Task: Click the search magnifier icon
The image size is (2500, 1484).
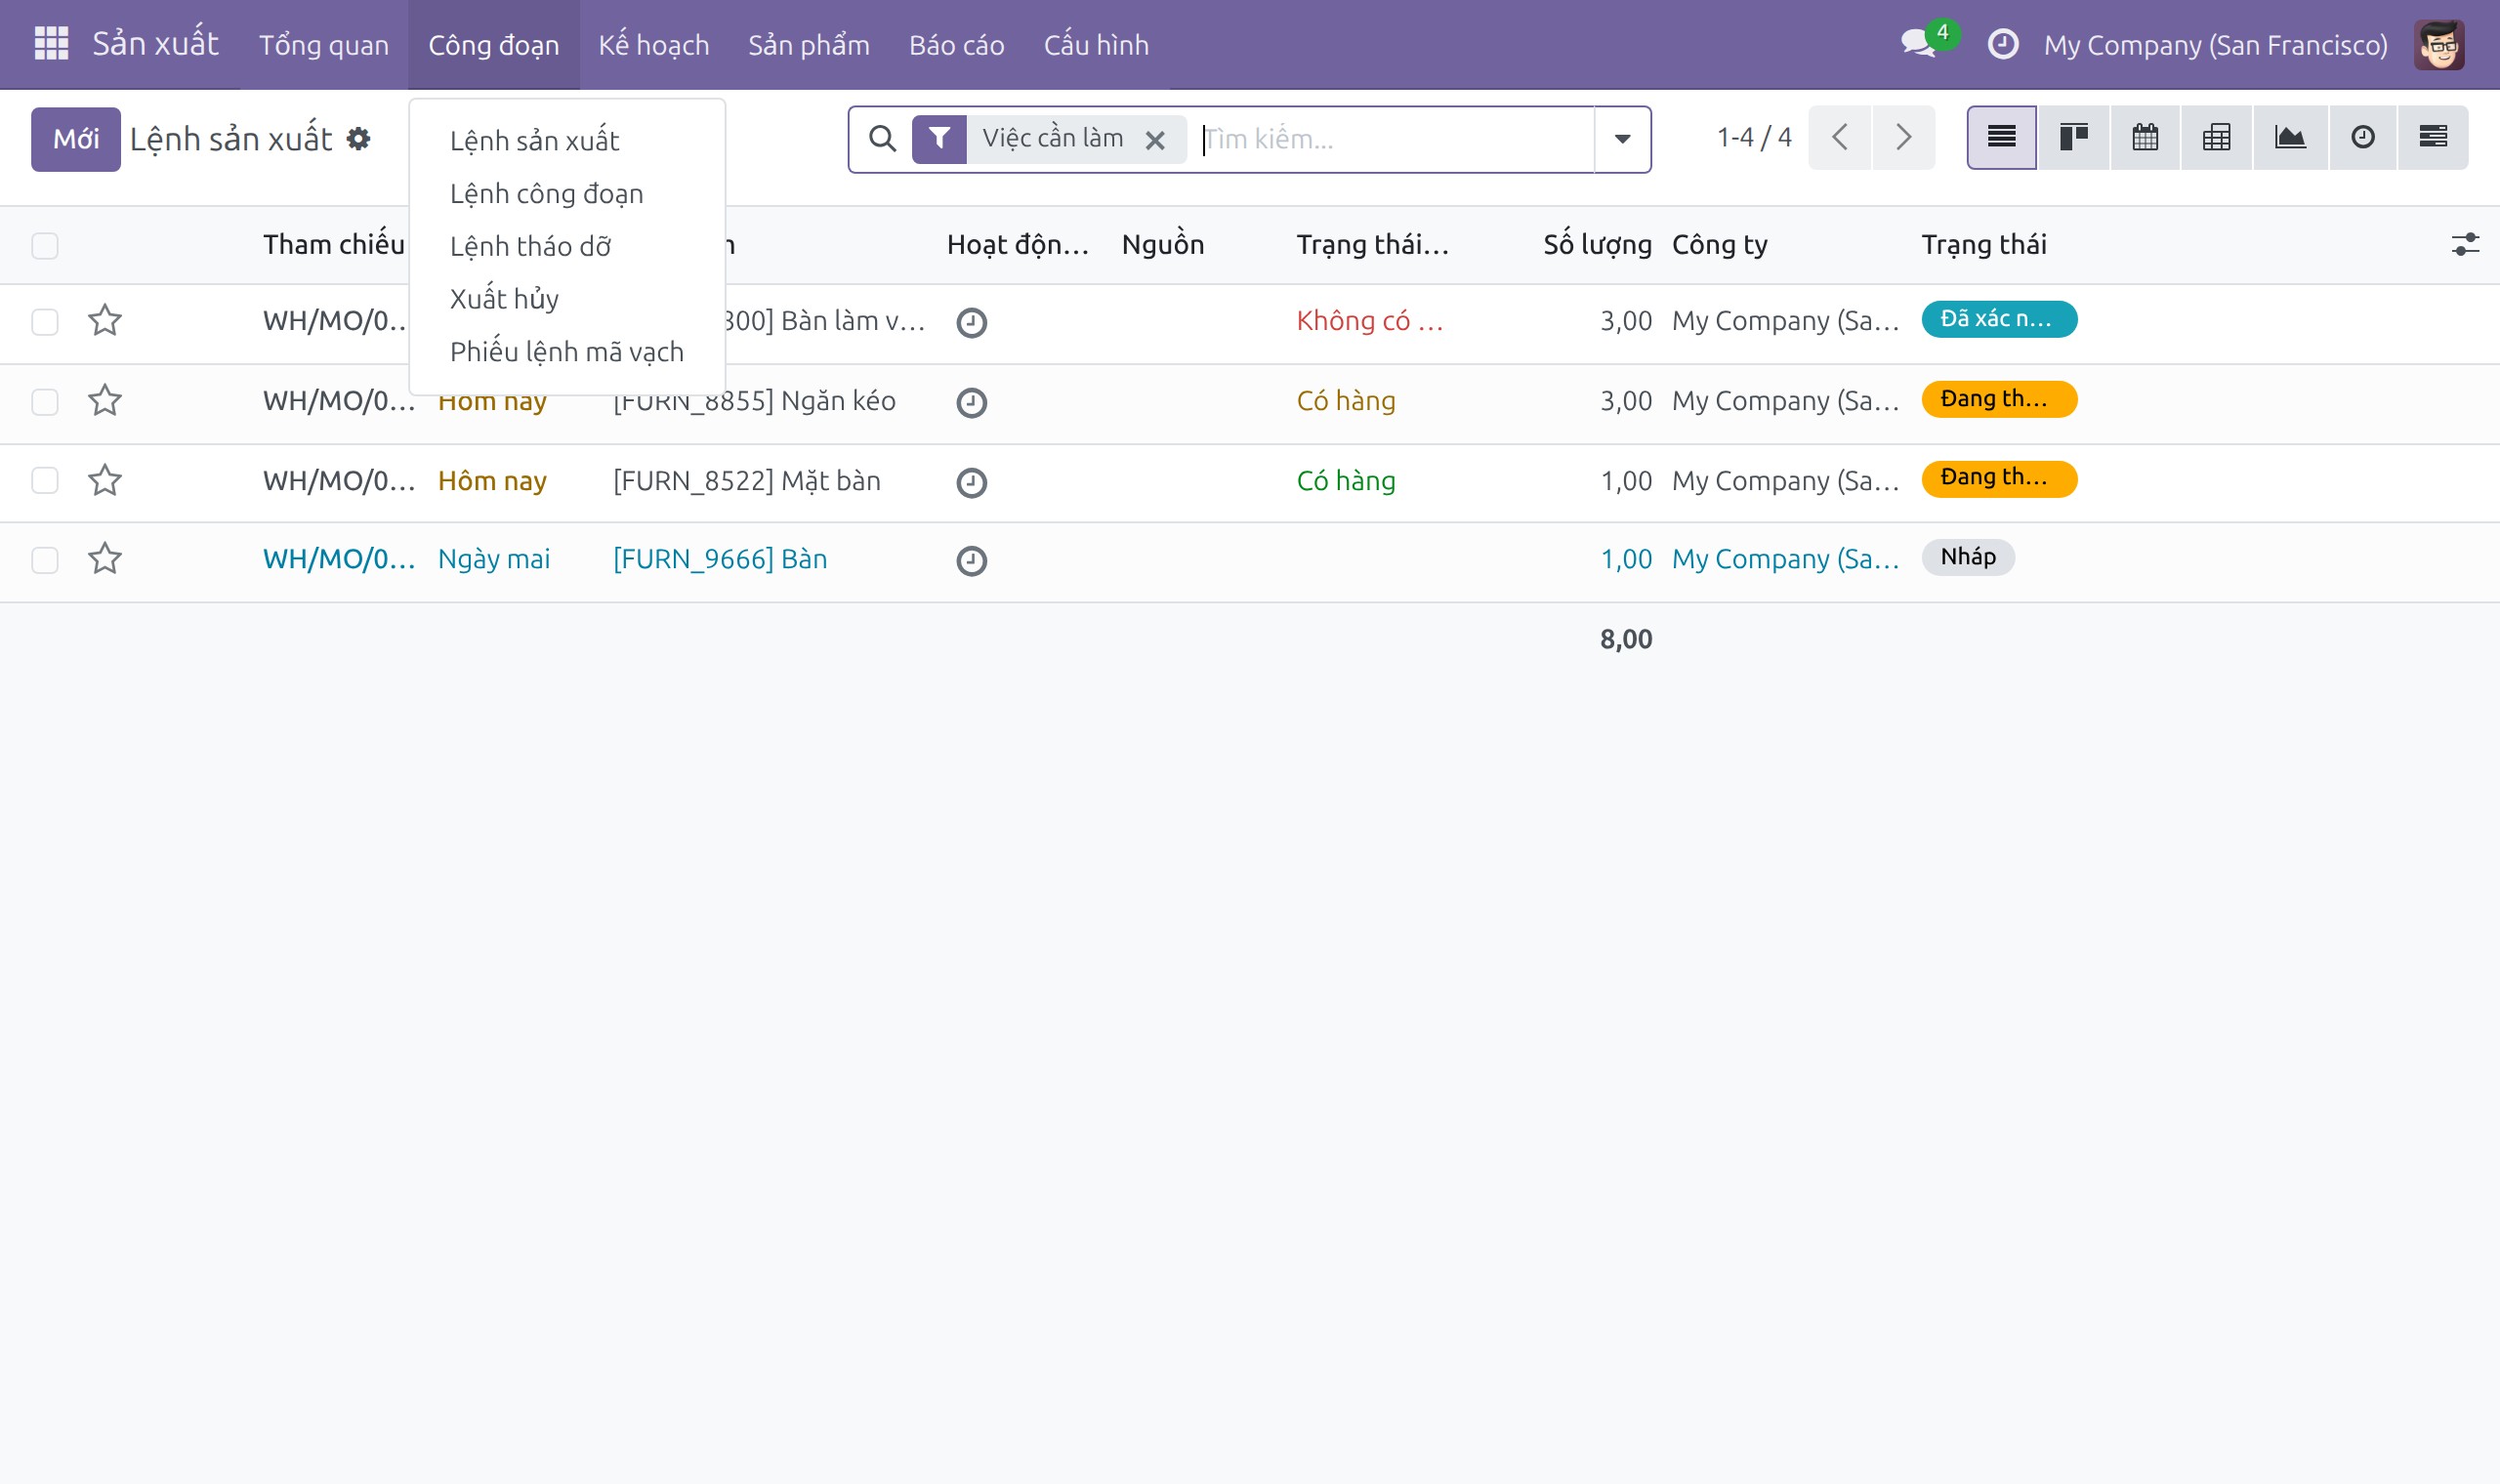Action: pyautogui.click(x=881, y=138)
